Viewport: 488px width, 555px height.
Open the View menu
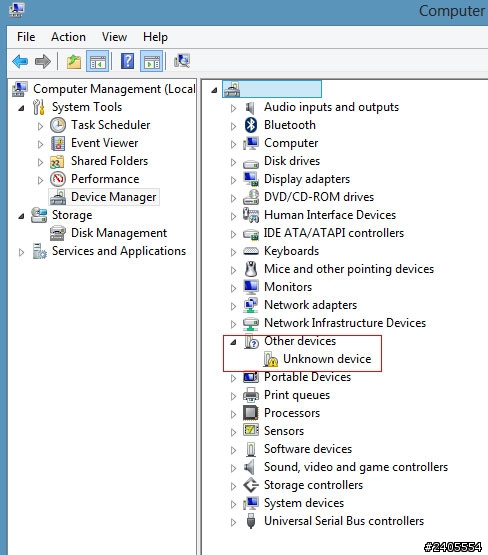pos(114,37)
